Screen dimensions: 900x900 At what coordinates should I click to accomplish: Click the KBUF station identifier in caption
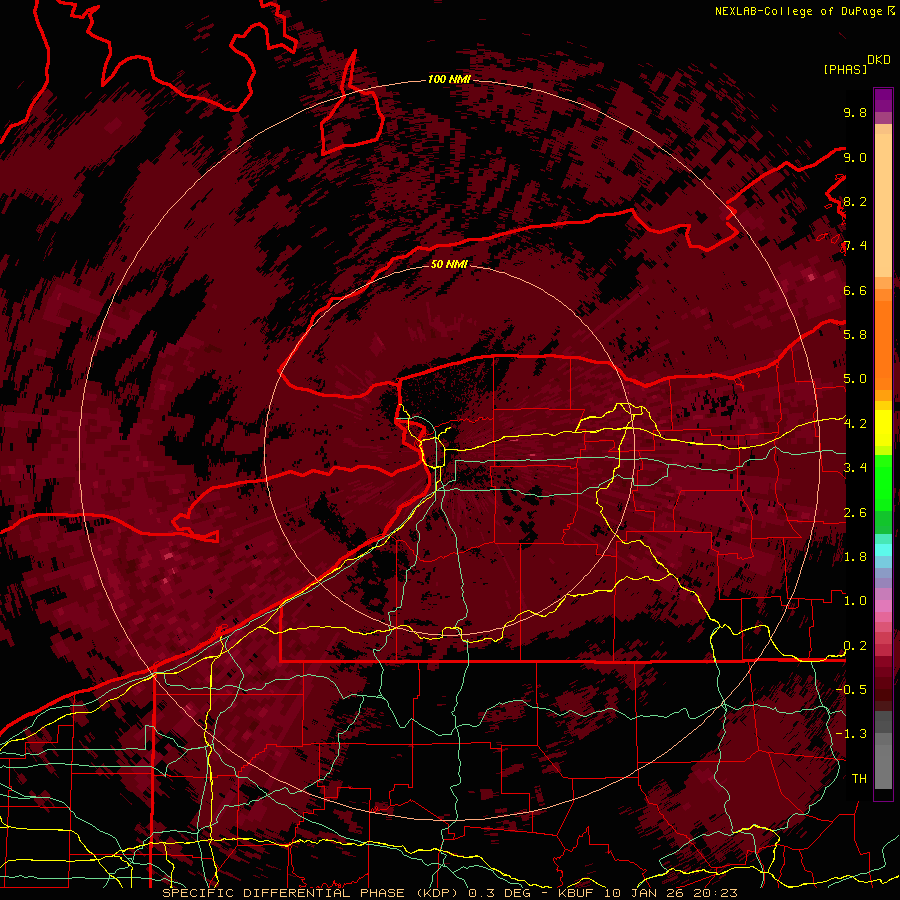[578, 893]
